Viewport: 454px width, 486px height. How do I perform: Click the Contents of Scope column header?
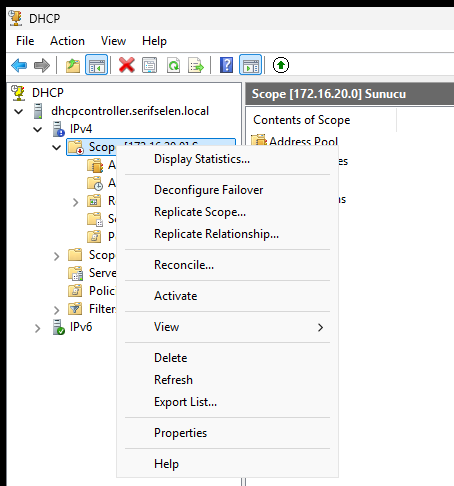(321, 120)
